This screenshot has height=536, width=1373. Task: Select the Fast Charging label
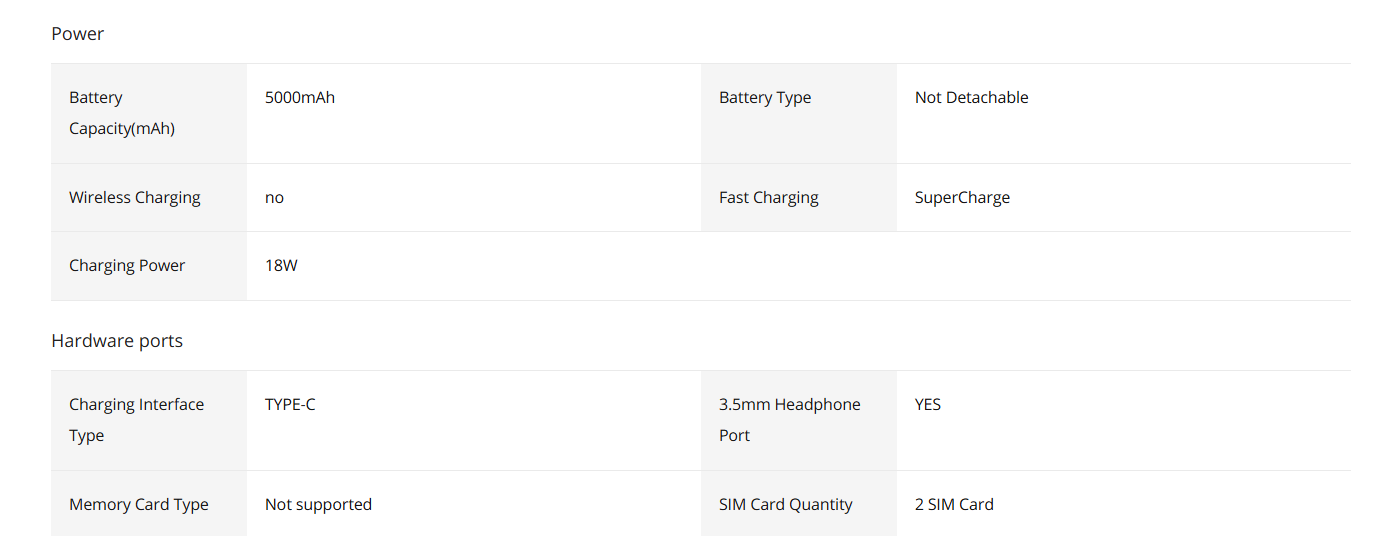pos(769,198)
